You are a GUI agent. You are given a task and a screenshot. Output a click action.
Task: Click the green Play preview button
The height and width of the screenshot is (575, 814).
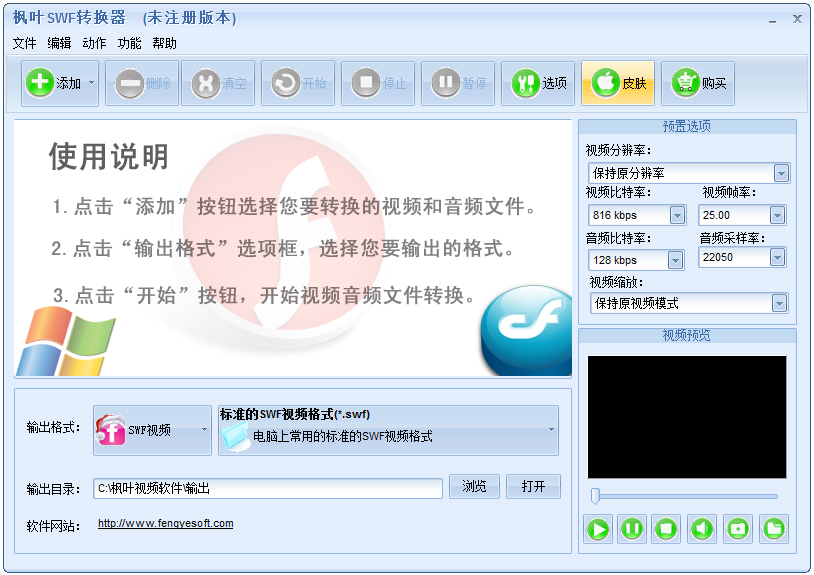(598, 529)
